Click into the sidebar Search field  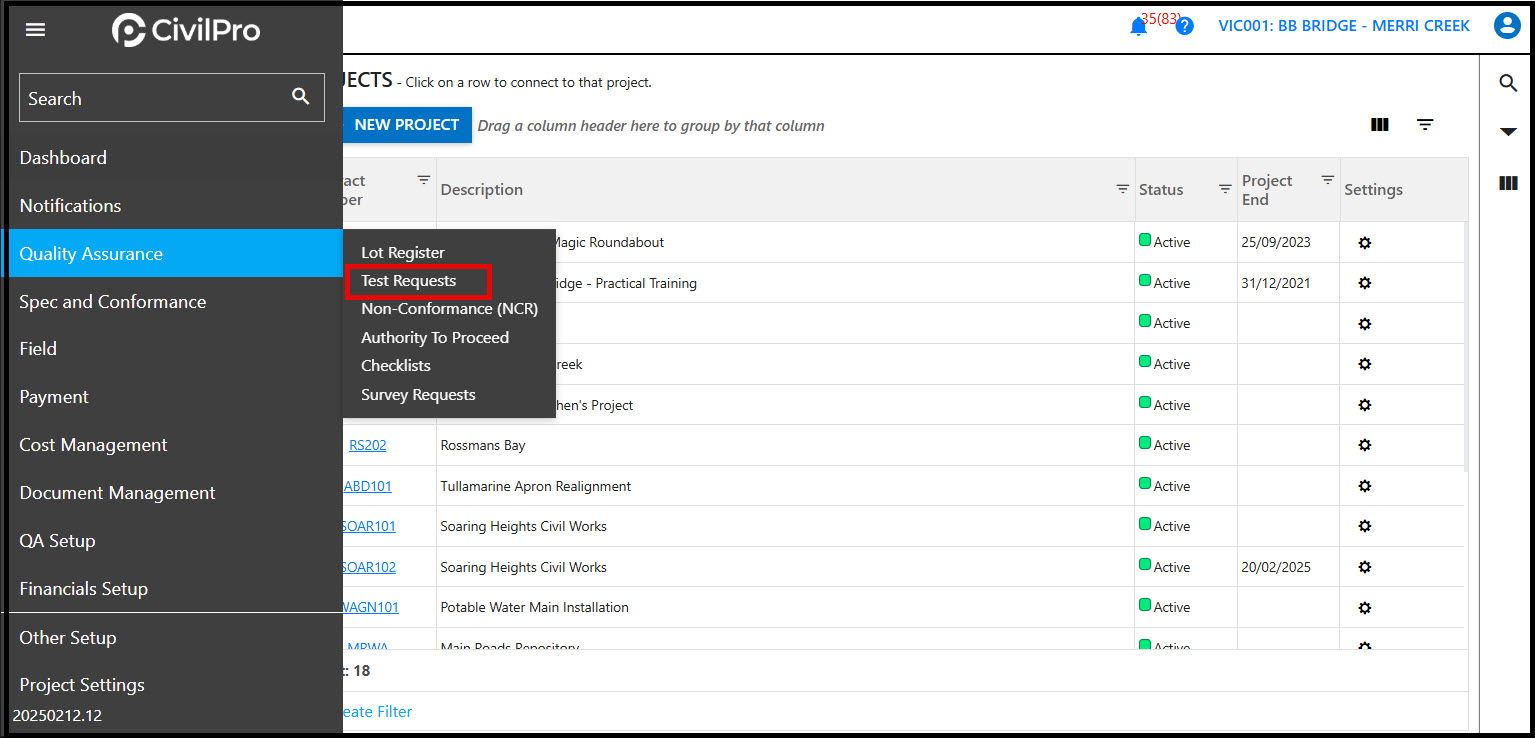pyautogui.click(x=150, y=98)
